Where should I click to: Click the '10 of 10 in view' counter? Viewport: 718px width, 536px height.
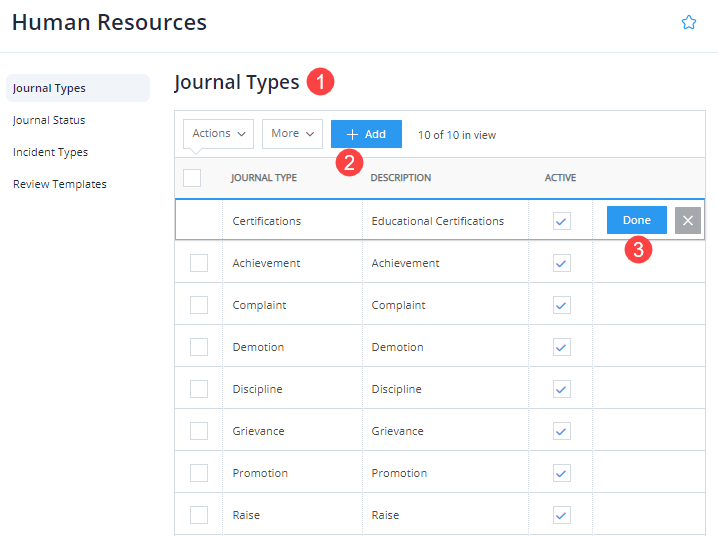point(457,135)
